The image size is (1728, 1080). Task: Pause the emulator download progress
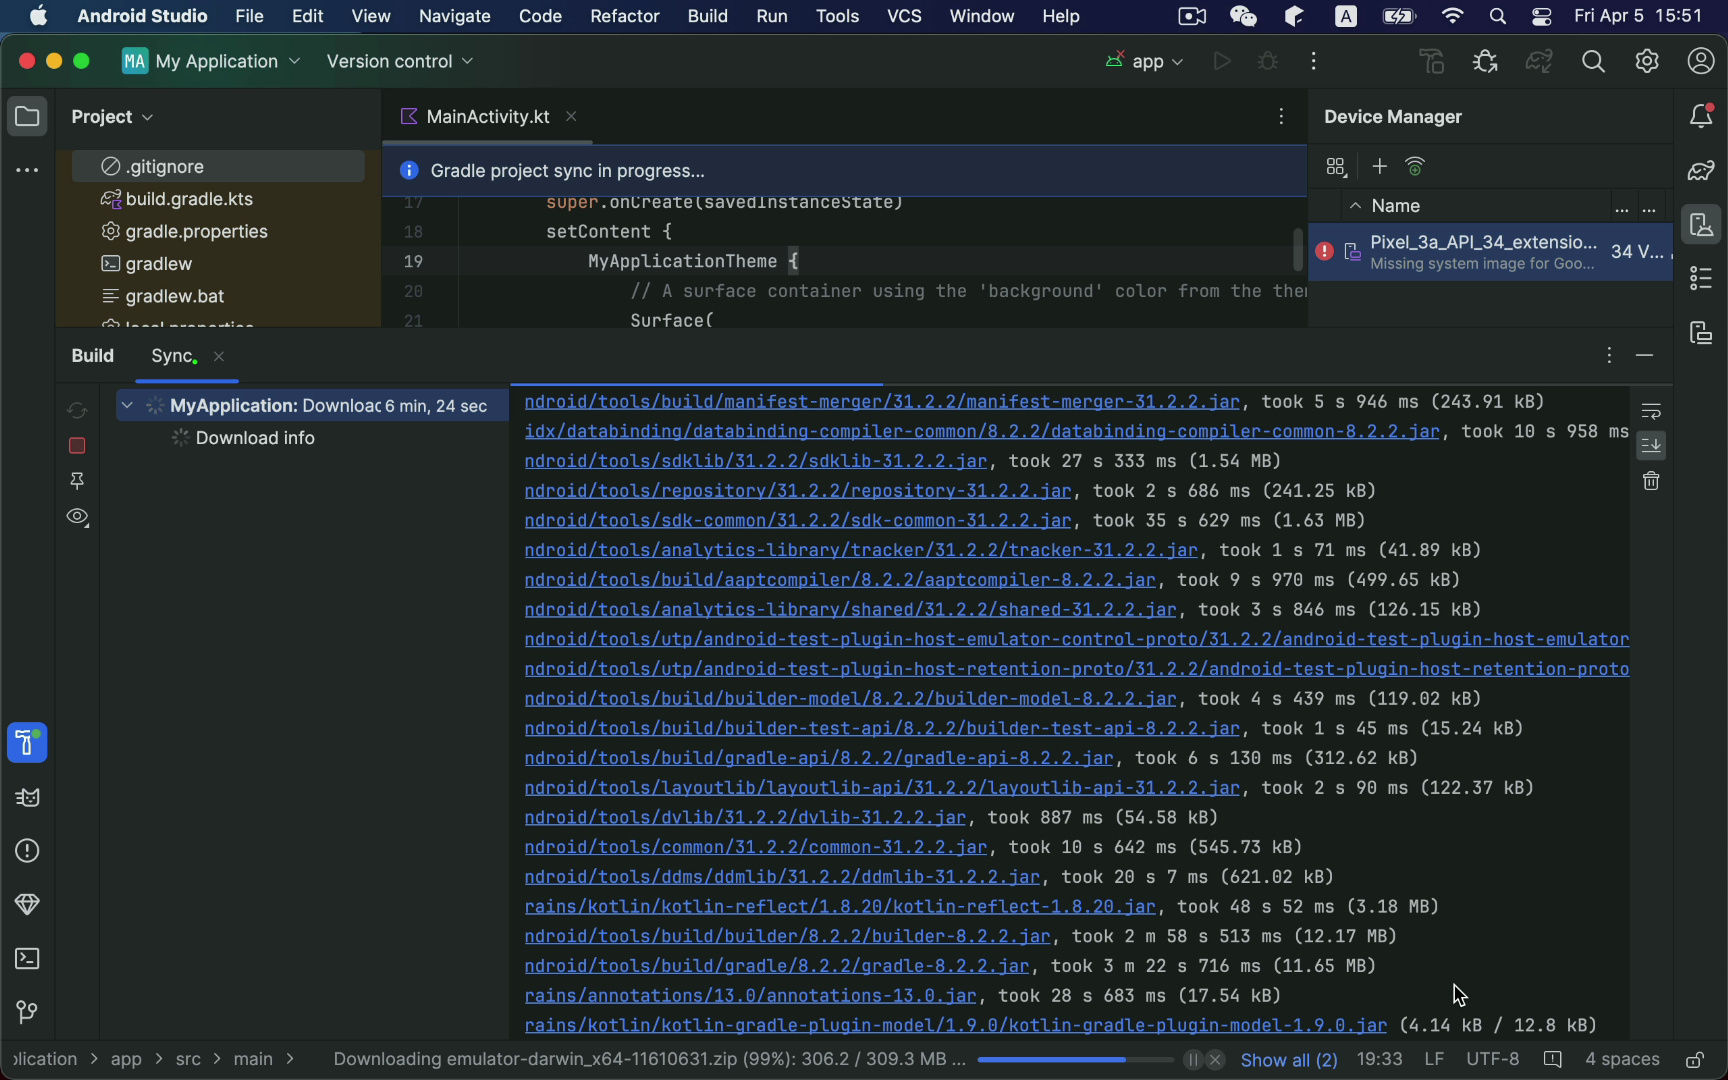point(1192,1060)
